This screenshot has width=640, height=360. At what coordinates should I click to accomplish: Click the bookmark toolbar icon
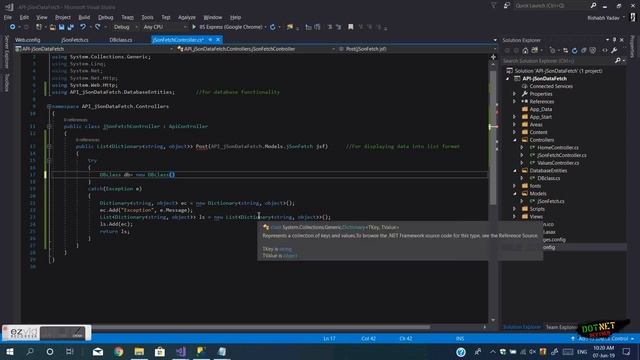click(350, 27)
